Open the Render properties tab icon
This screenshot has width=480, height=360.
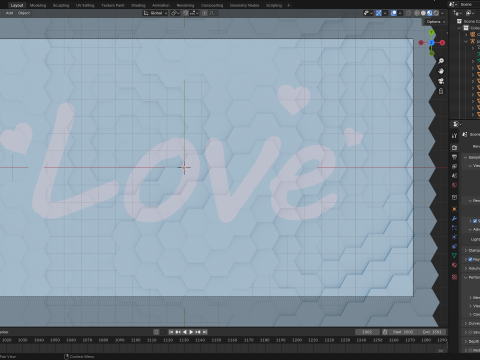454,147
